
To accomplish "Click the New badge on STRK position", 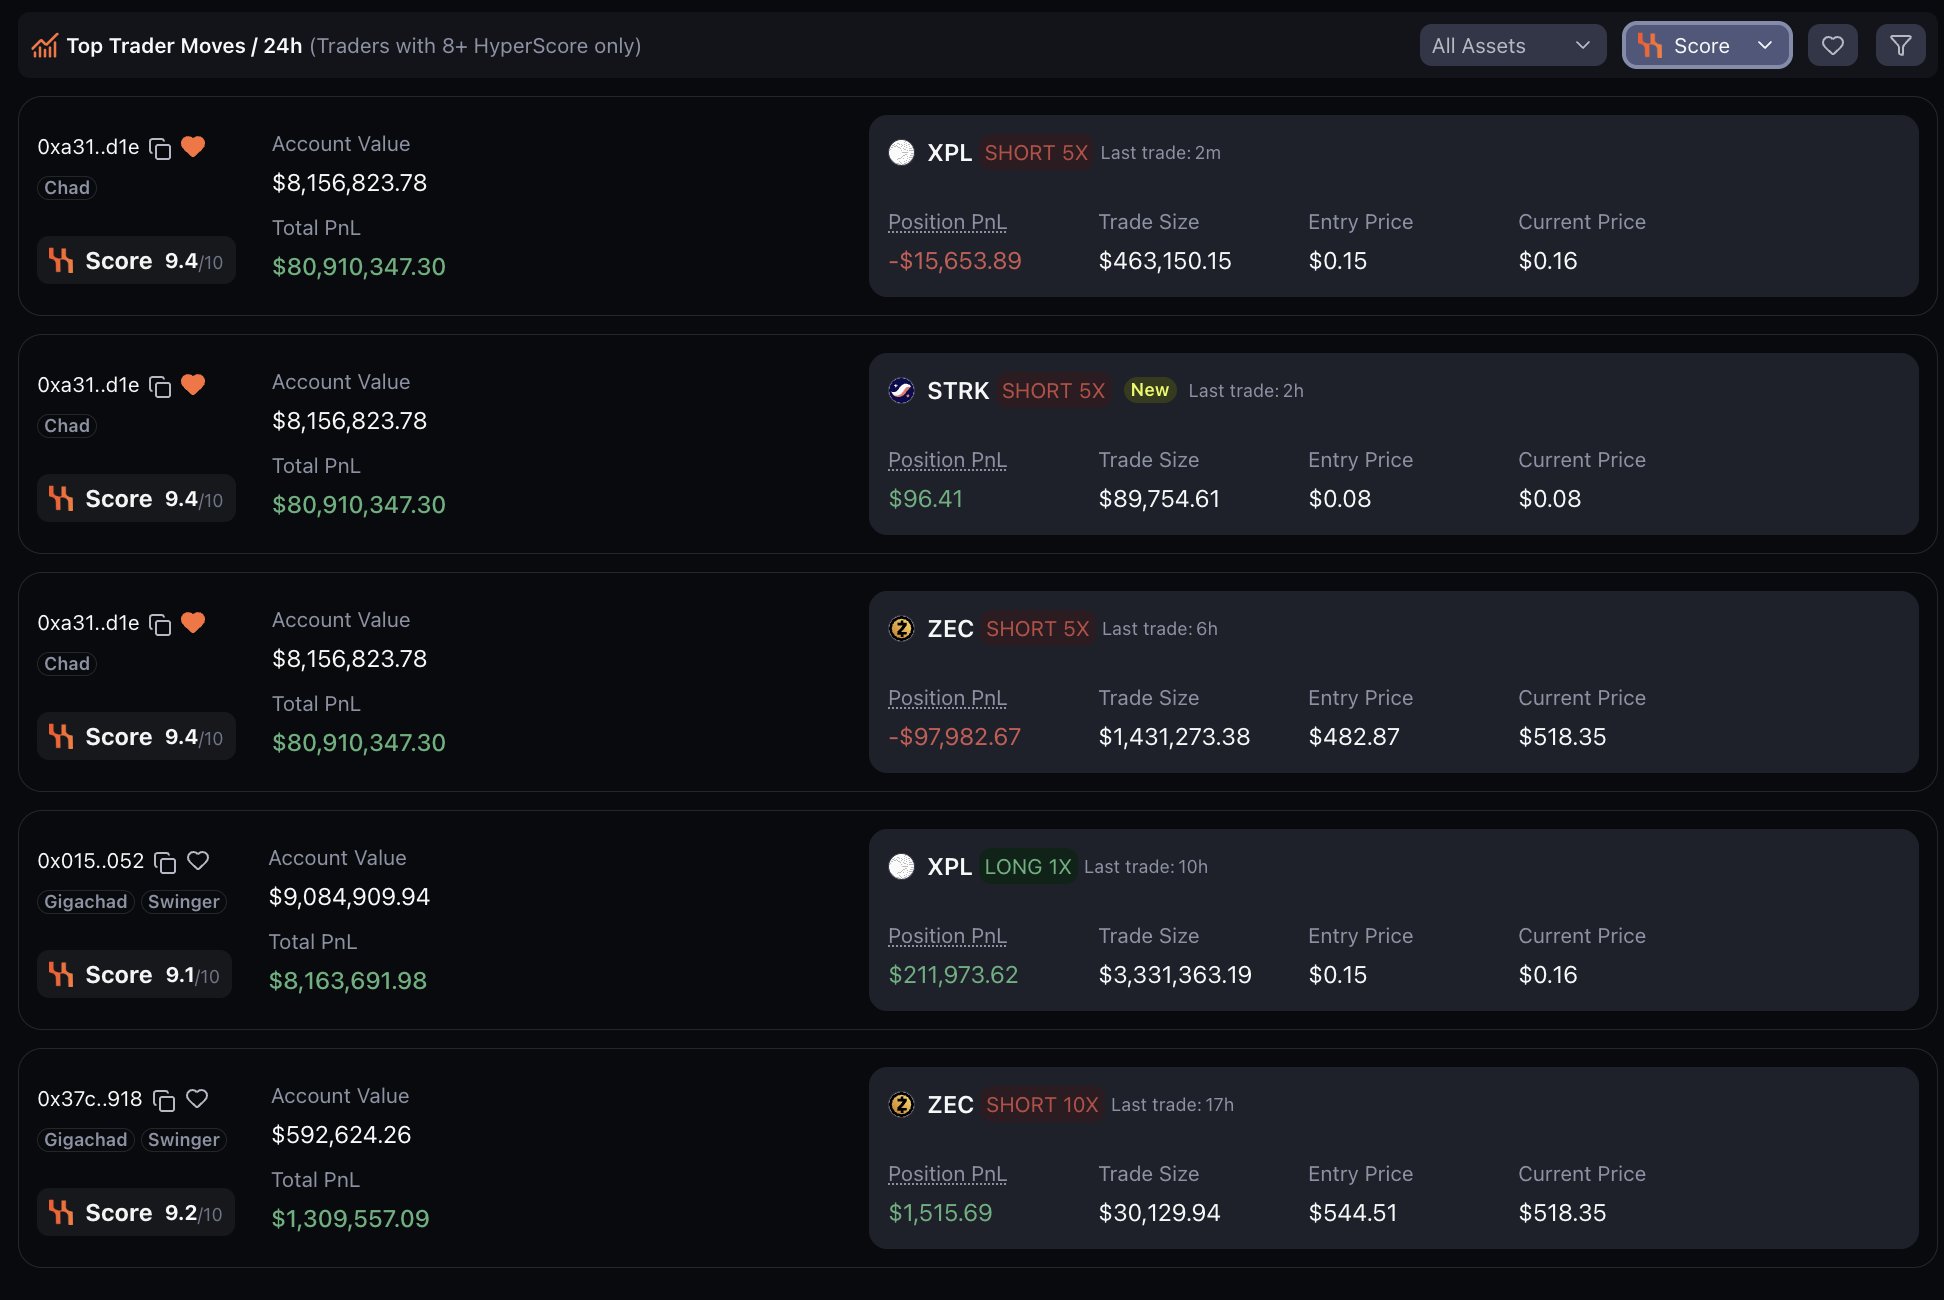I will (1149, 390).
